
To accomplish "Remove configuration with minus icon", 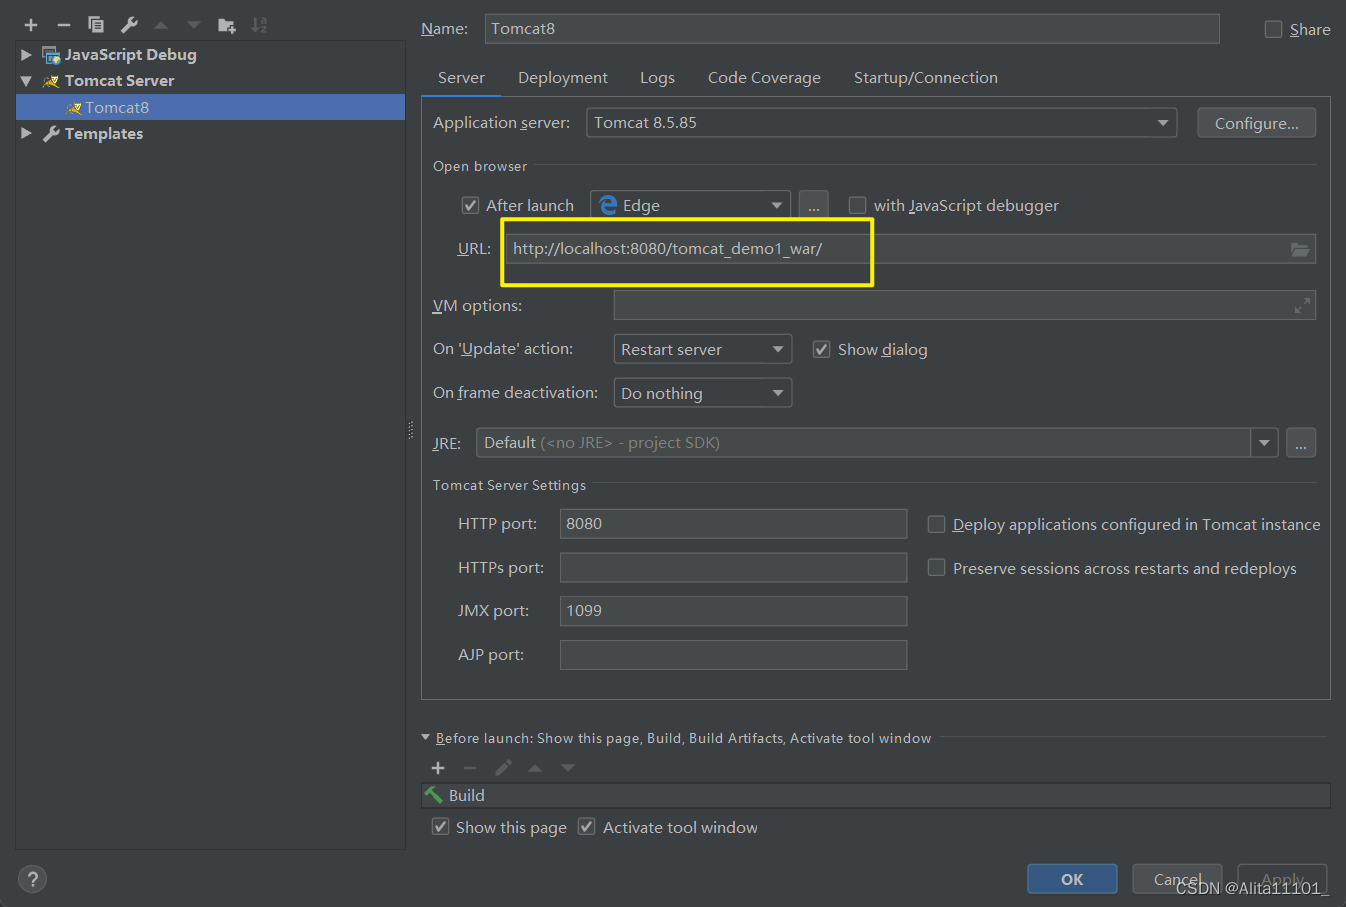I will pyautogui.click(x=64, y=25).
